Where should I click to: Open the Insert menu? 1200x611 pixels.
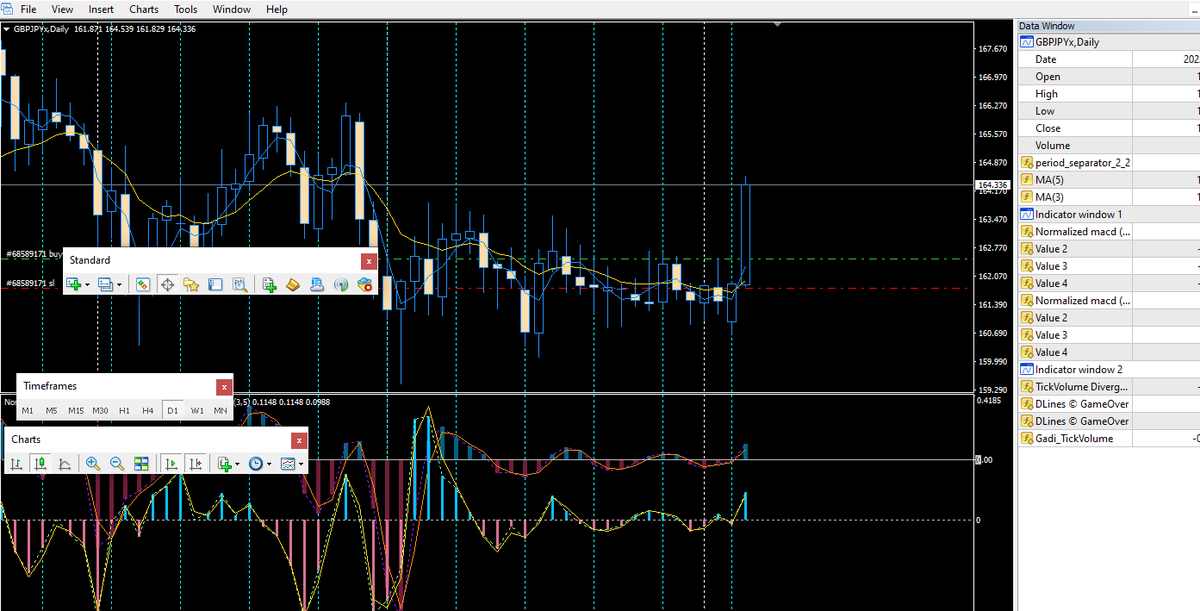[101, 9]
